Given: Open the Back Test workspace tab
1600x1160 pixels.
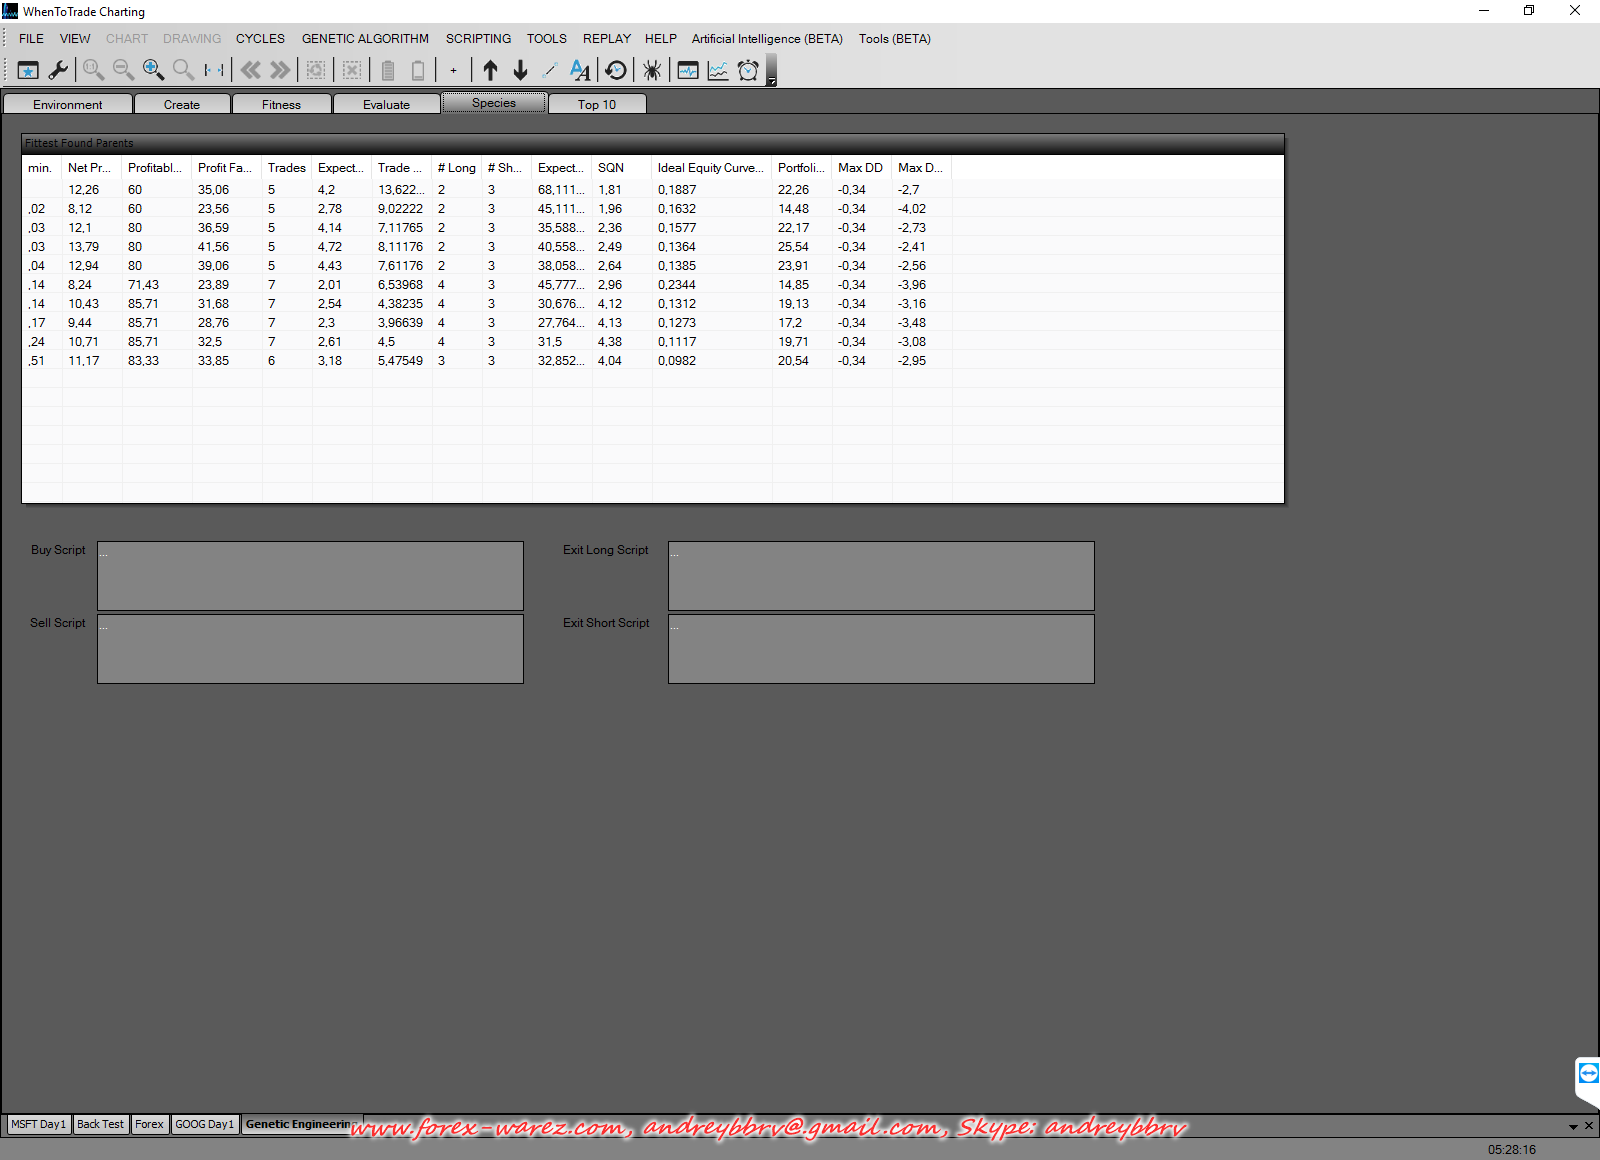Looking at the screenshot, I should click(x=100, y=1124).
